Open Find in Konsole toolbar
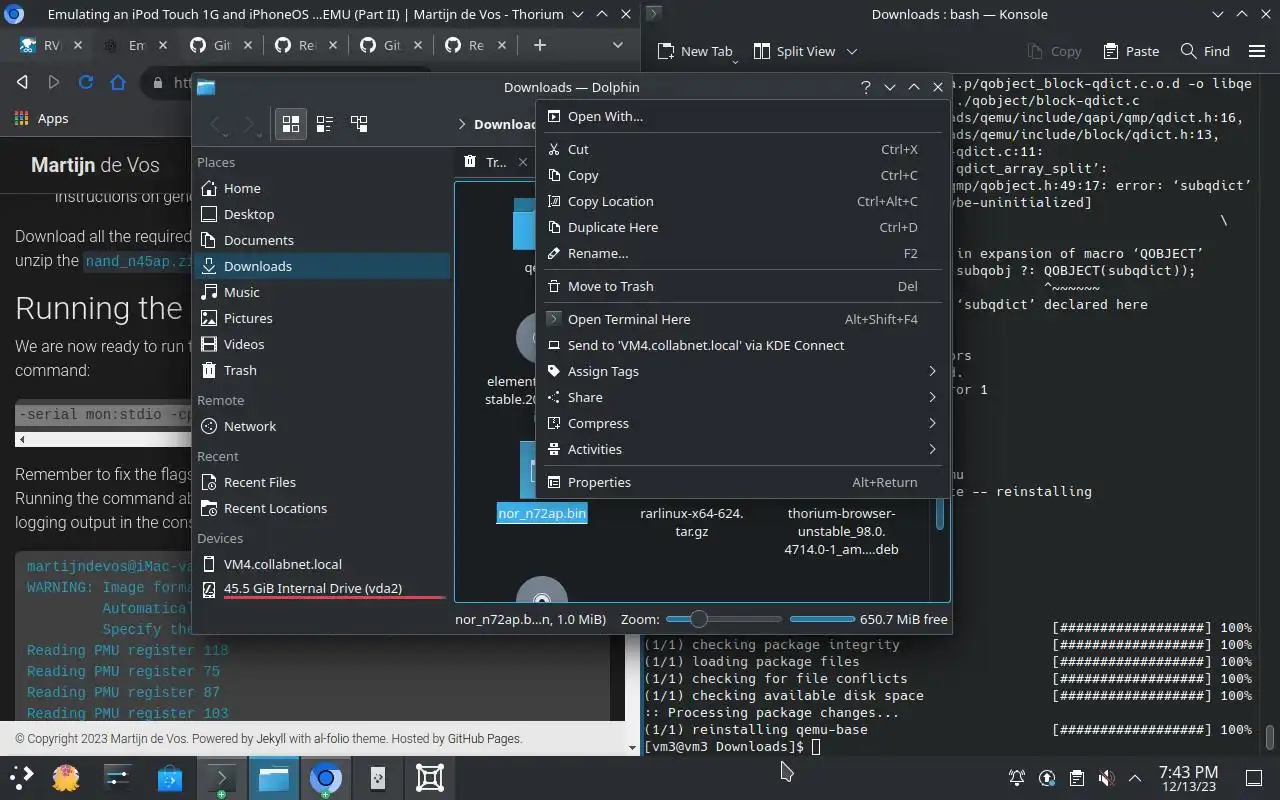The width and height of the screenshot is (1280, 800). coord(1205,51)
